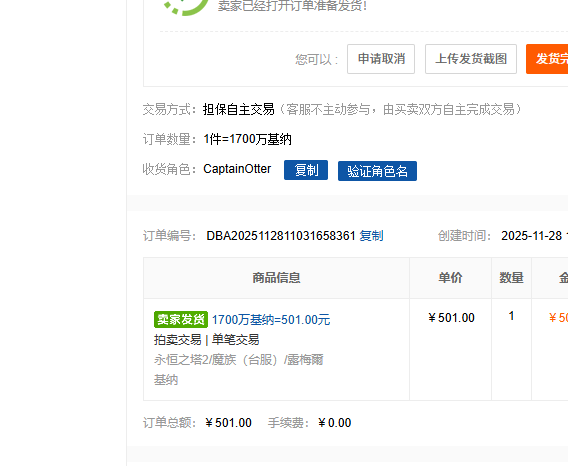Viewport: 568px width, 466px height.
Task: Open the 1700万基纳=501.00元 product link
Action: (x=271, y=320)
